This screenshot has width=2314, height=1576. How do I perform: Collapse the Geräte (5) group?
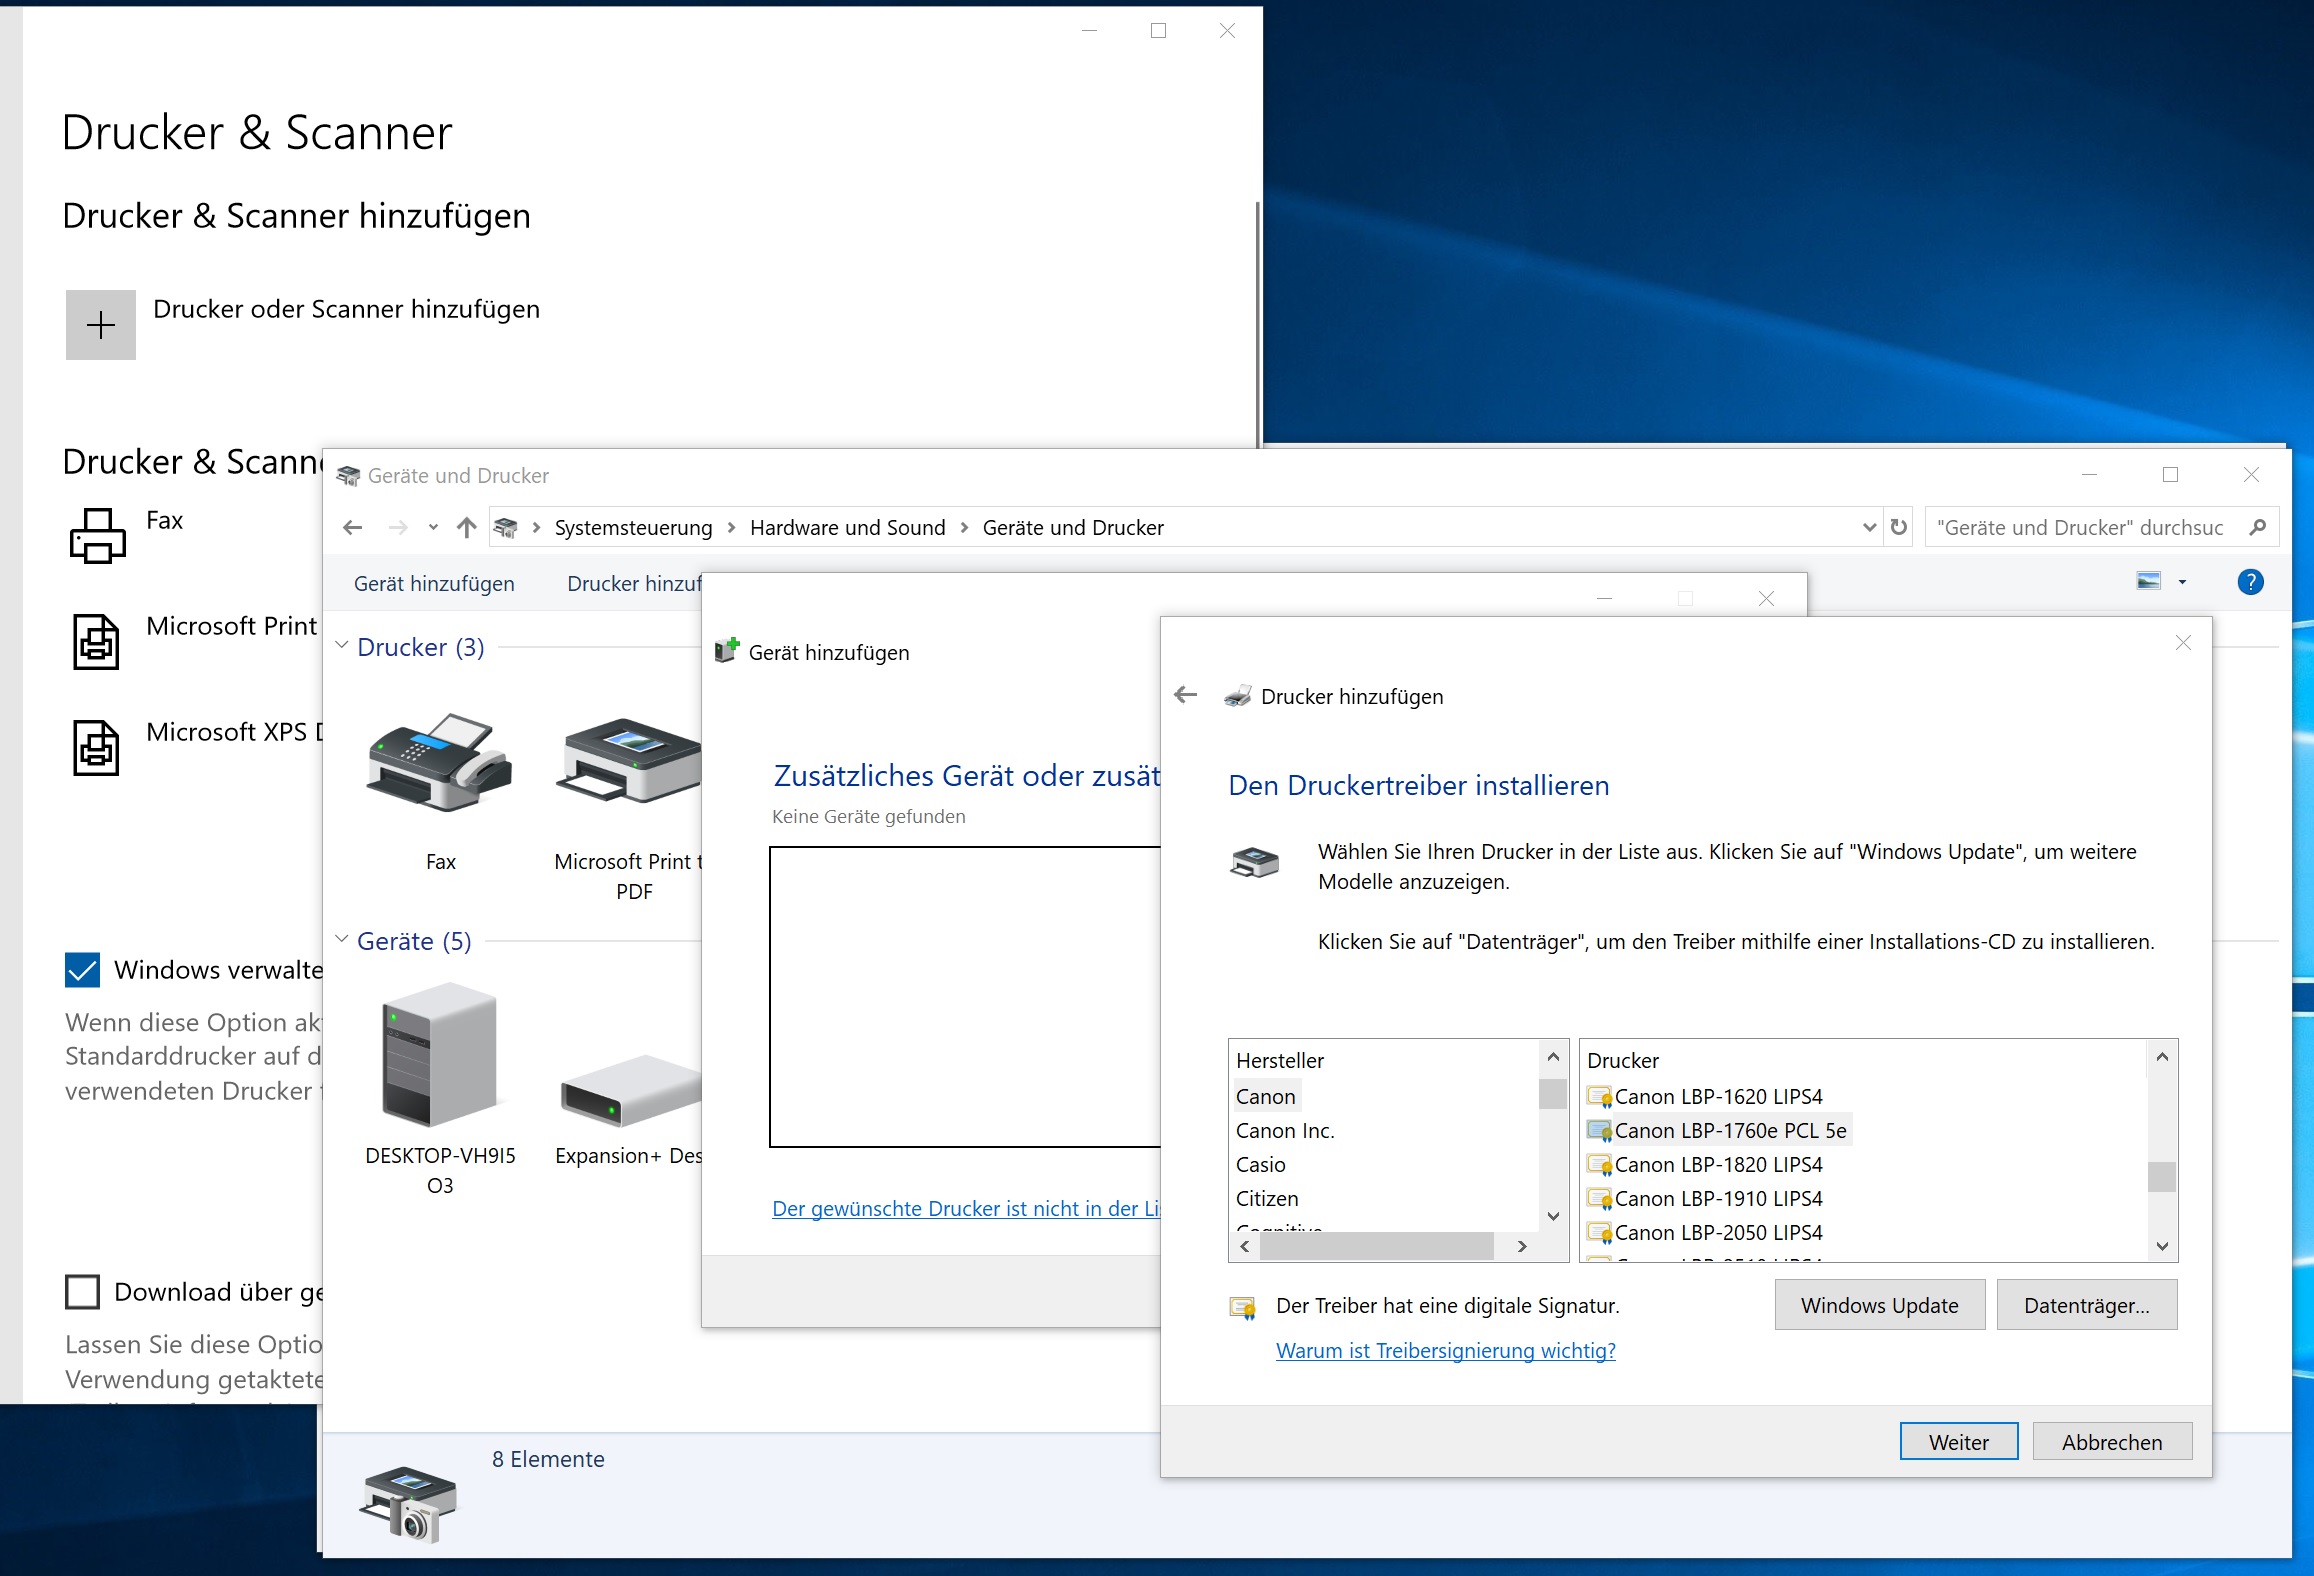[x=341, y=940]
